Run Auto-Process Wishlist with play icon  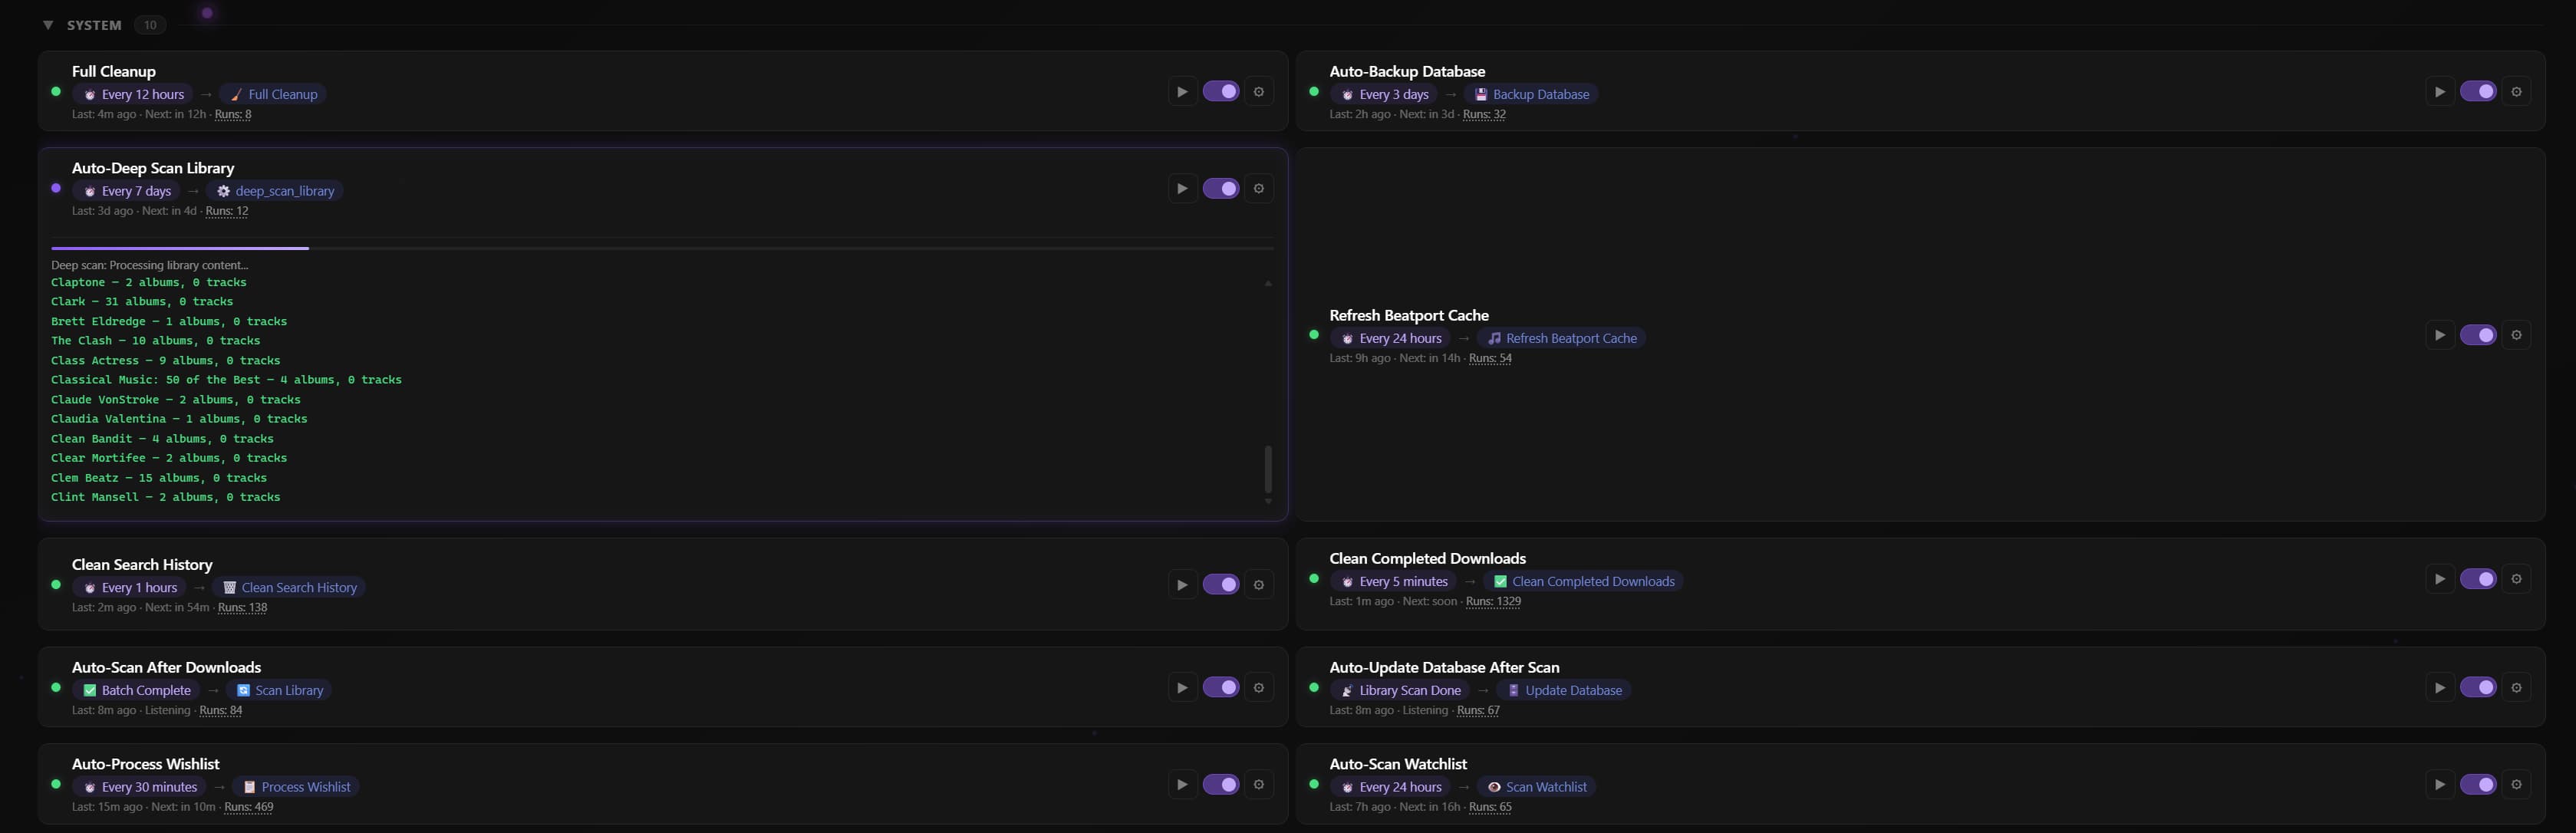point(1182,785)
